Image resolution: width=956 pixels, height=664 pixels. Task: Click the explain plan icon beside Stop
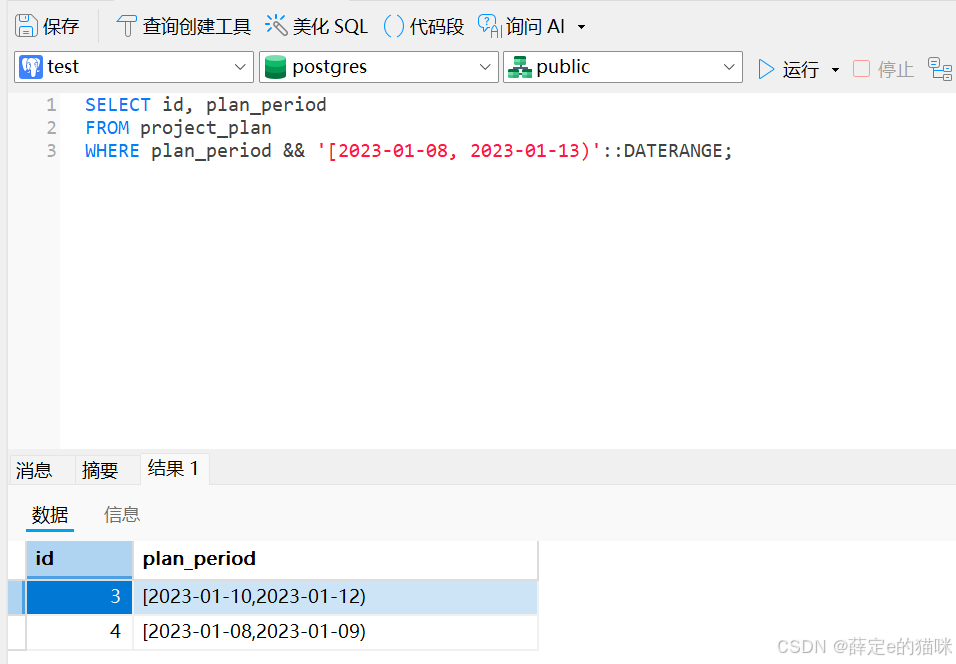(940, 69)
